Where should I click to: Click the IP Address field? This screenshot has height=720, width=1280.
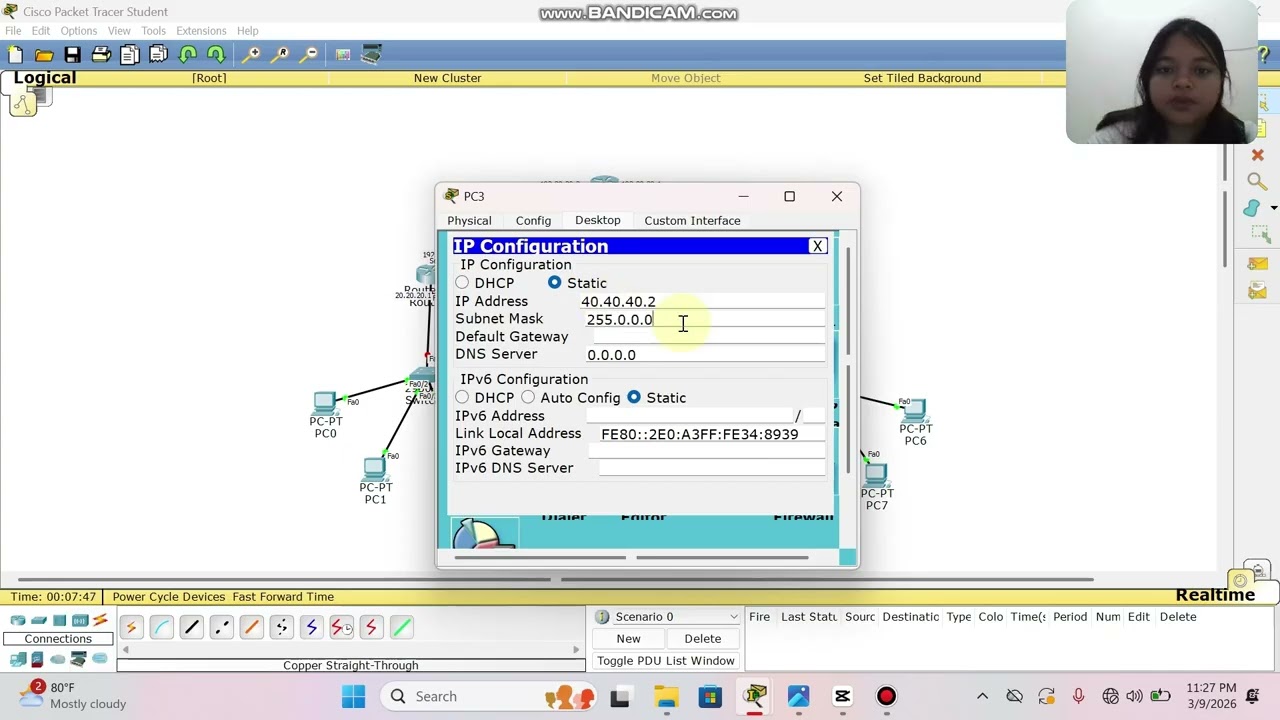[x=702, y=301]
